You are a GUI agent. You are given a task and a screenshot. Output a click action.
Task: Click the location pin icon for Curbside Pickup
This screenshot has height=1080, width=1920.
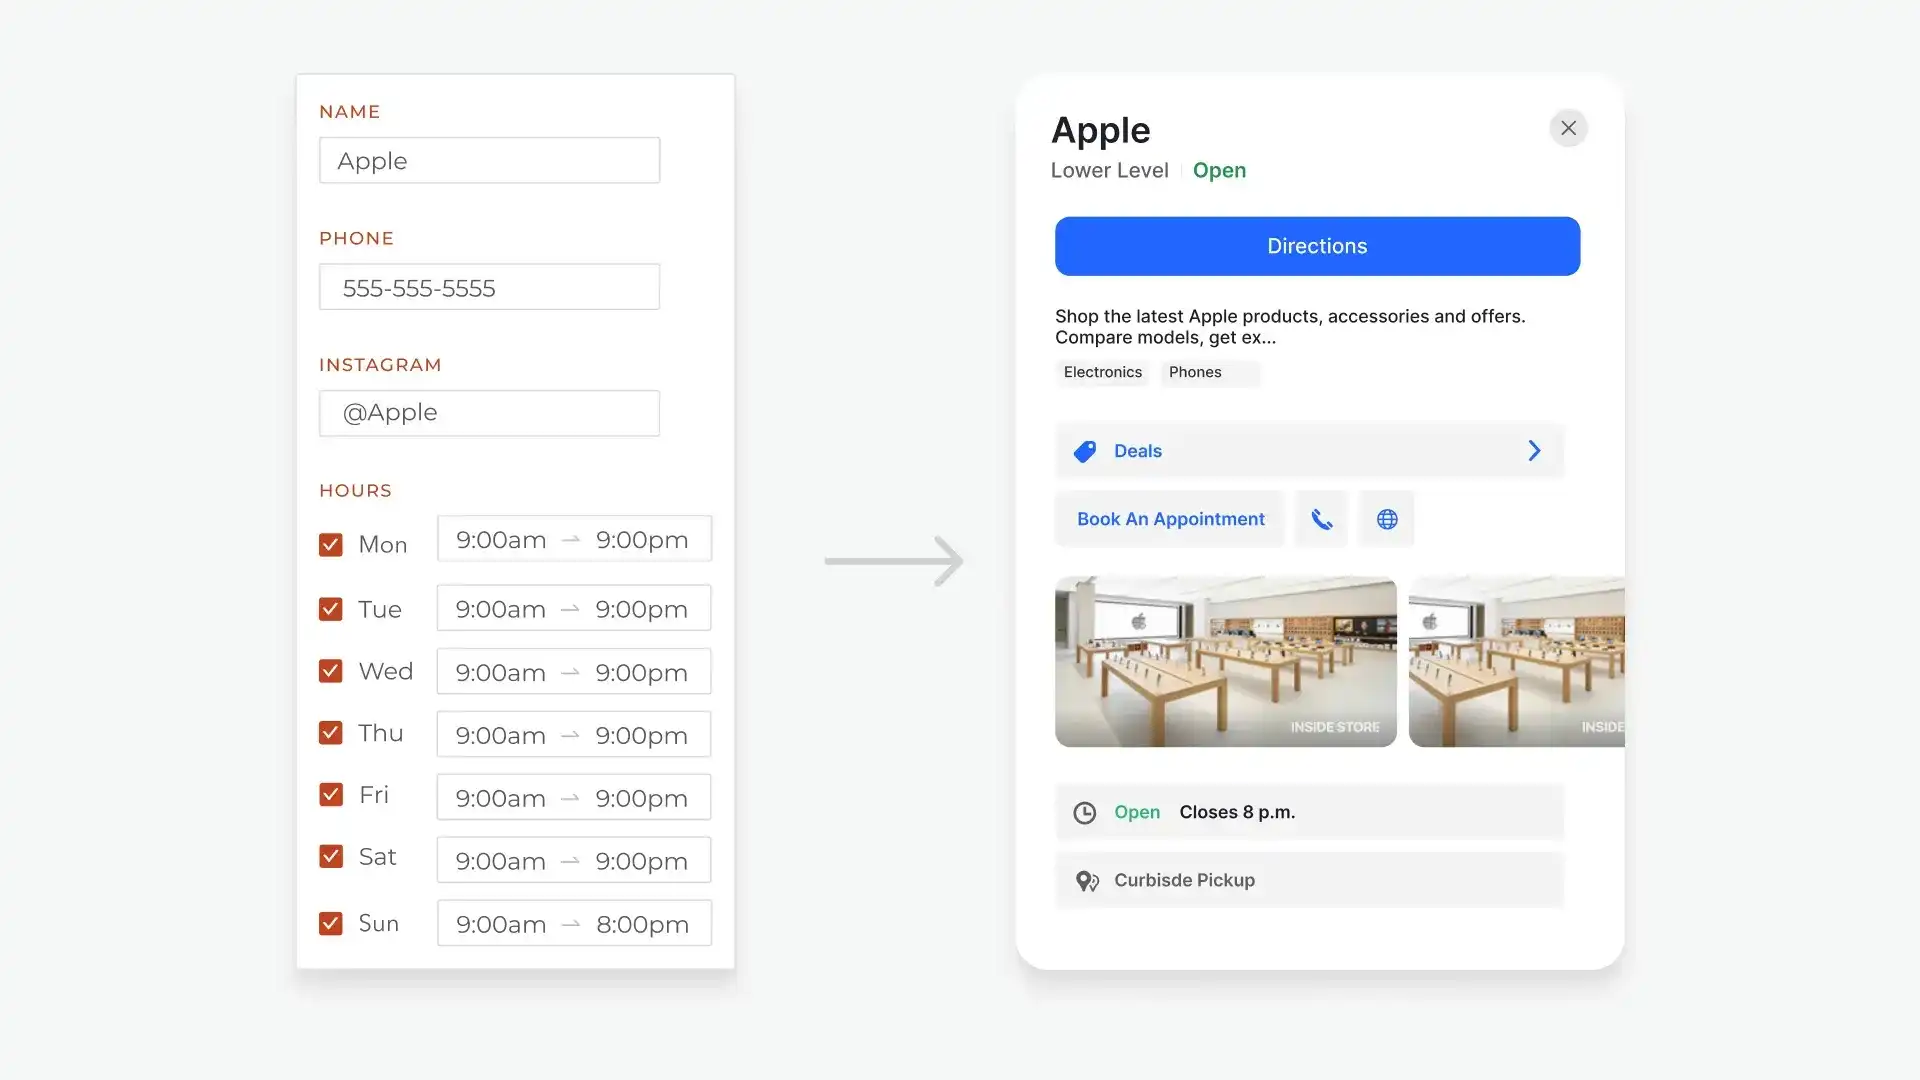point(1087,881)
